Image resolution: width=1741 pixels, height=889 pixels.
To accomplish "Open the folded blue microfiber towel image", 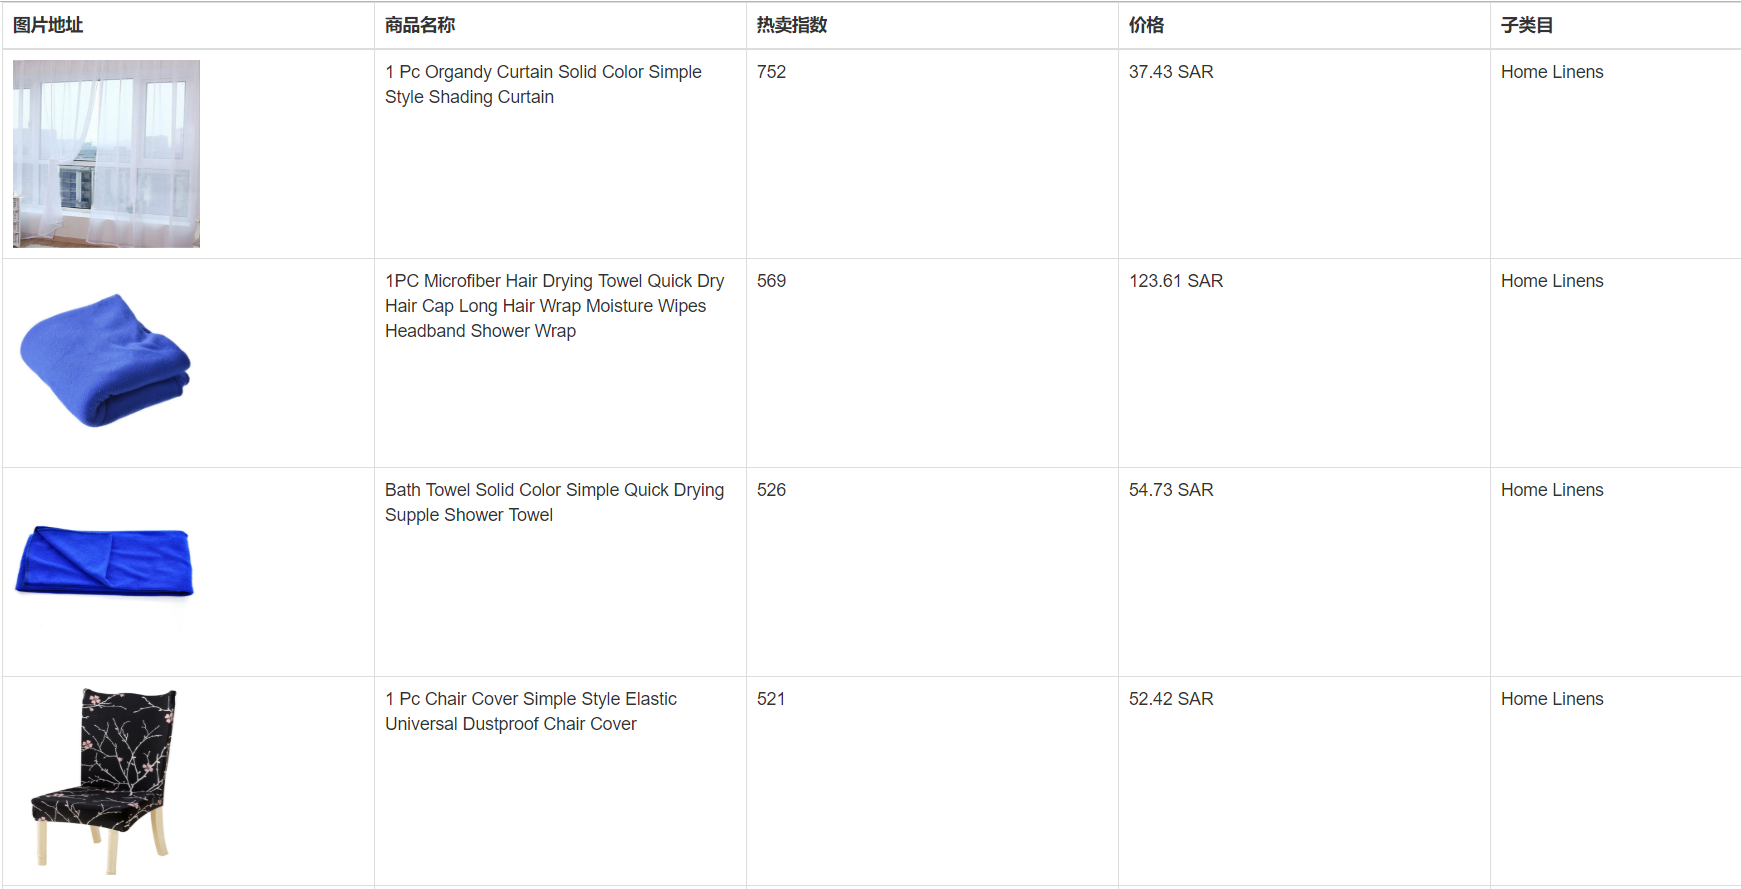I will pyautogui.click(x=106, y=361).
